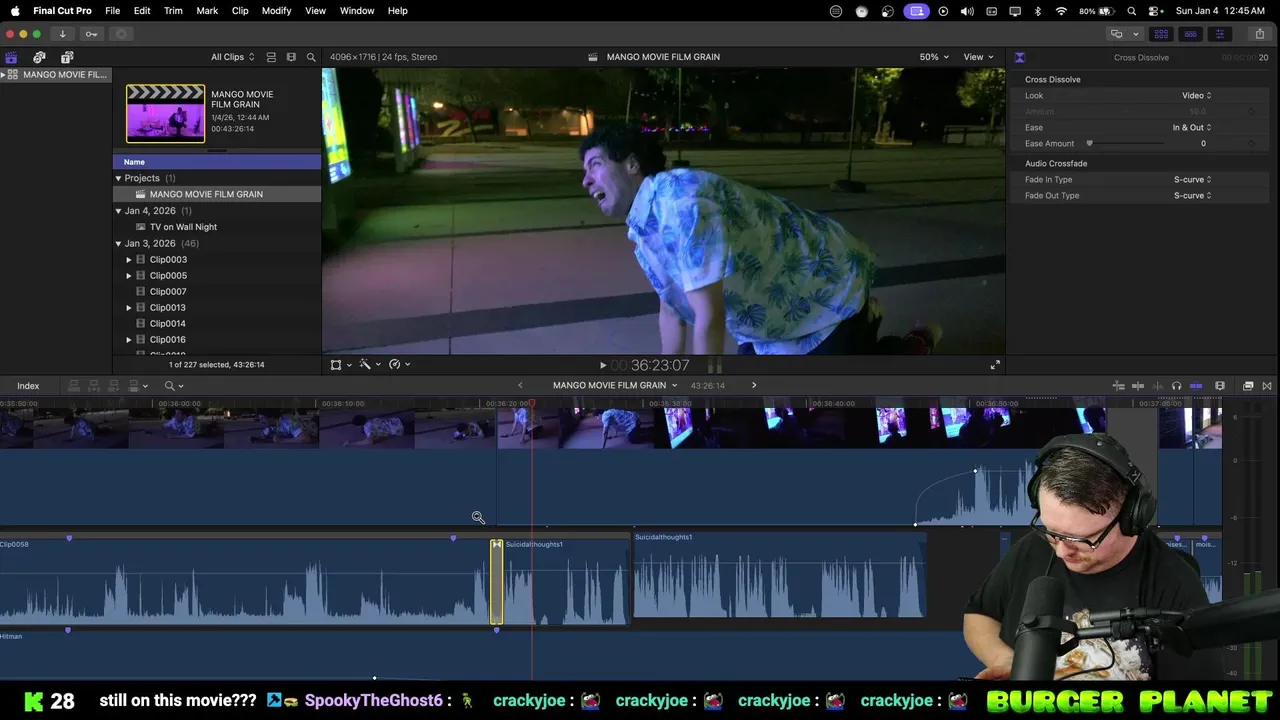Open the Final Cut Pro menu
Screen dimensions: 1280x720
pos(62,11)
